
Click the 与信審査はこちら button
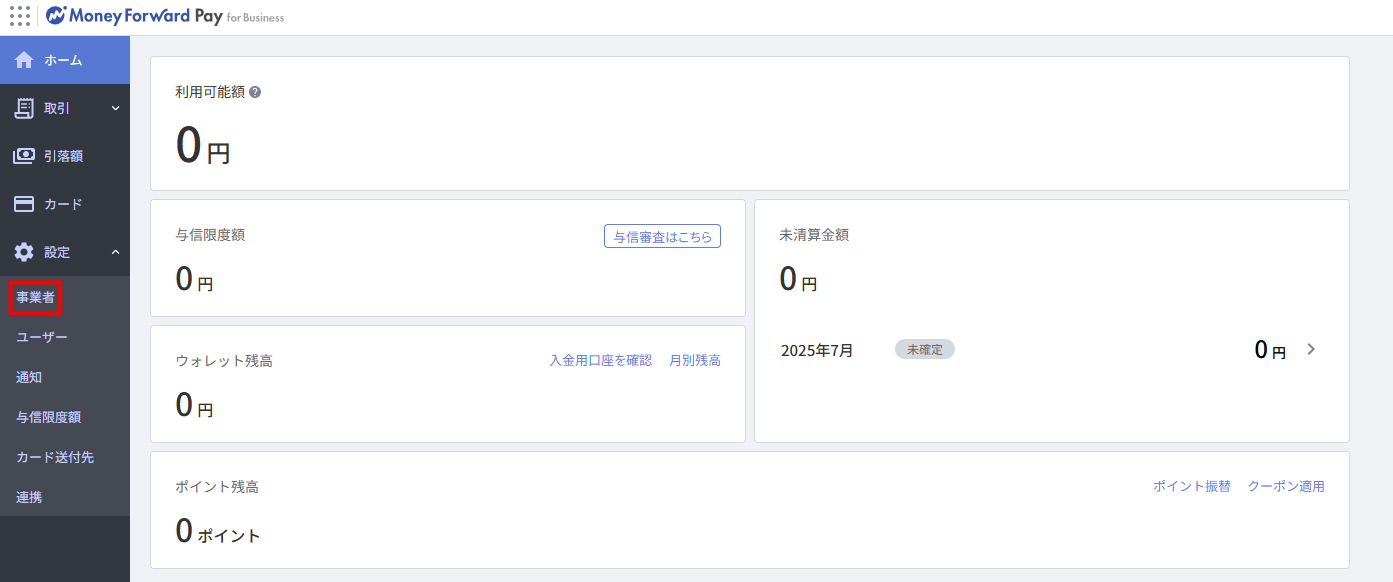coord(662,236)
